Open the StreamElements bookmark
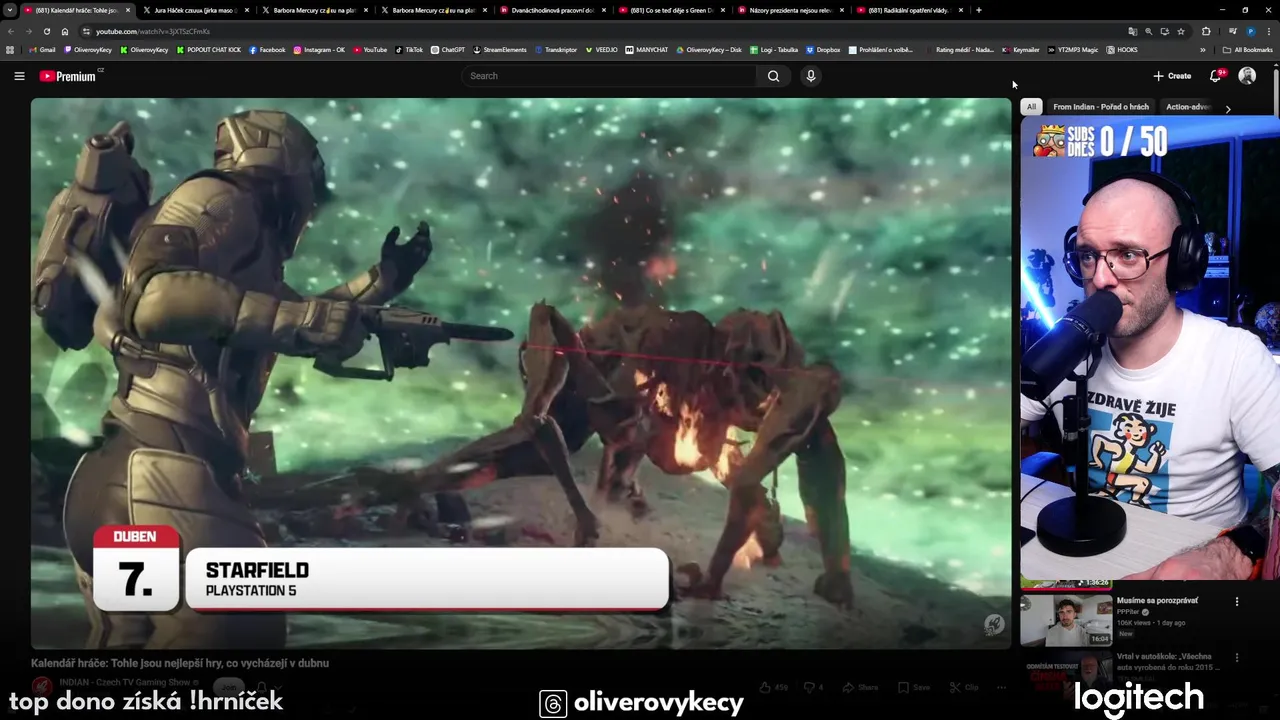The image size is (1280, 720). (500, 50)
